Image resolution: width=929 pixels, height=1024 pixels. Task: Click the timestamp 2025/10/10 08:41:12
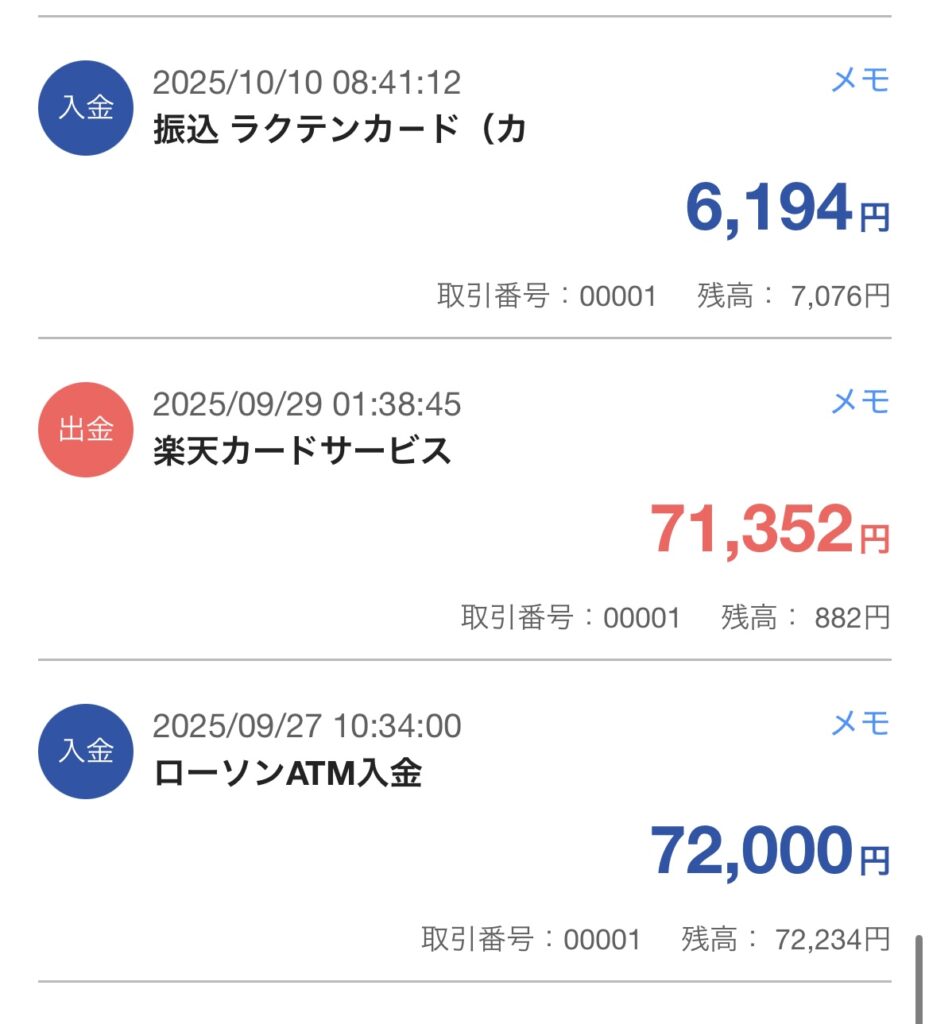307,82
